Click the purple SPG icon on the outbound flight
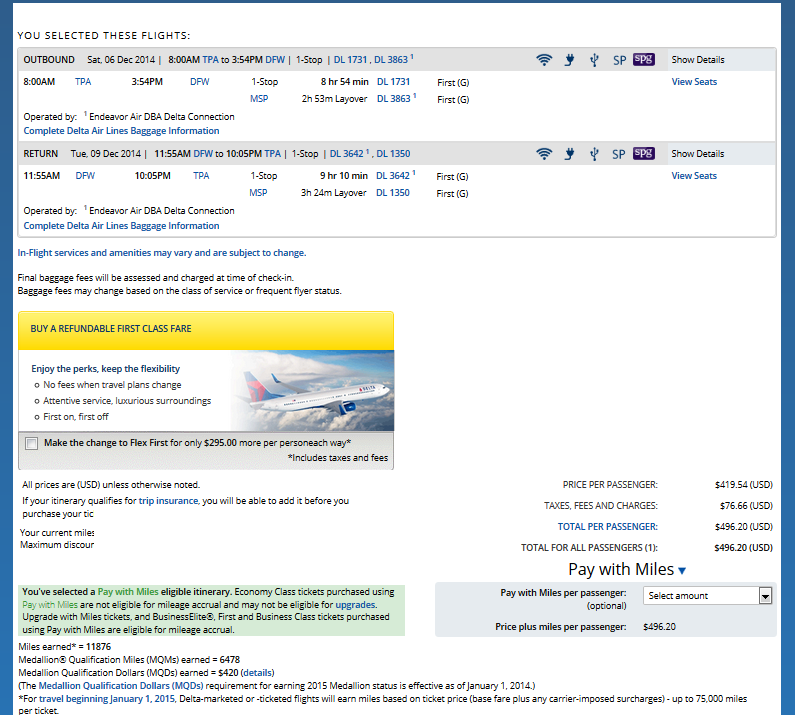Viewport: 795px width, 715px height. (x=643, y=60)
